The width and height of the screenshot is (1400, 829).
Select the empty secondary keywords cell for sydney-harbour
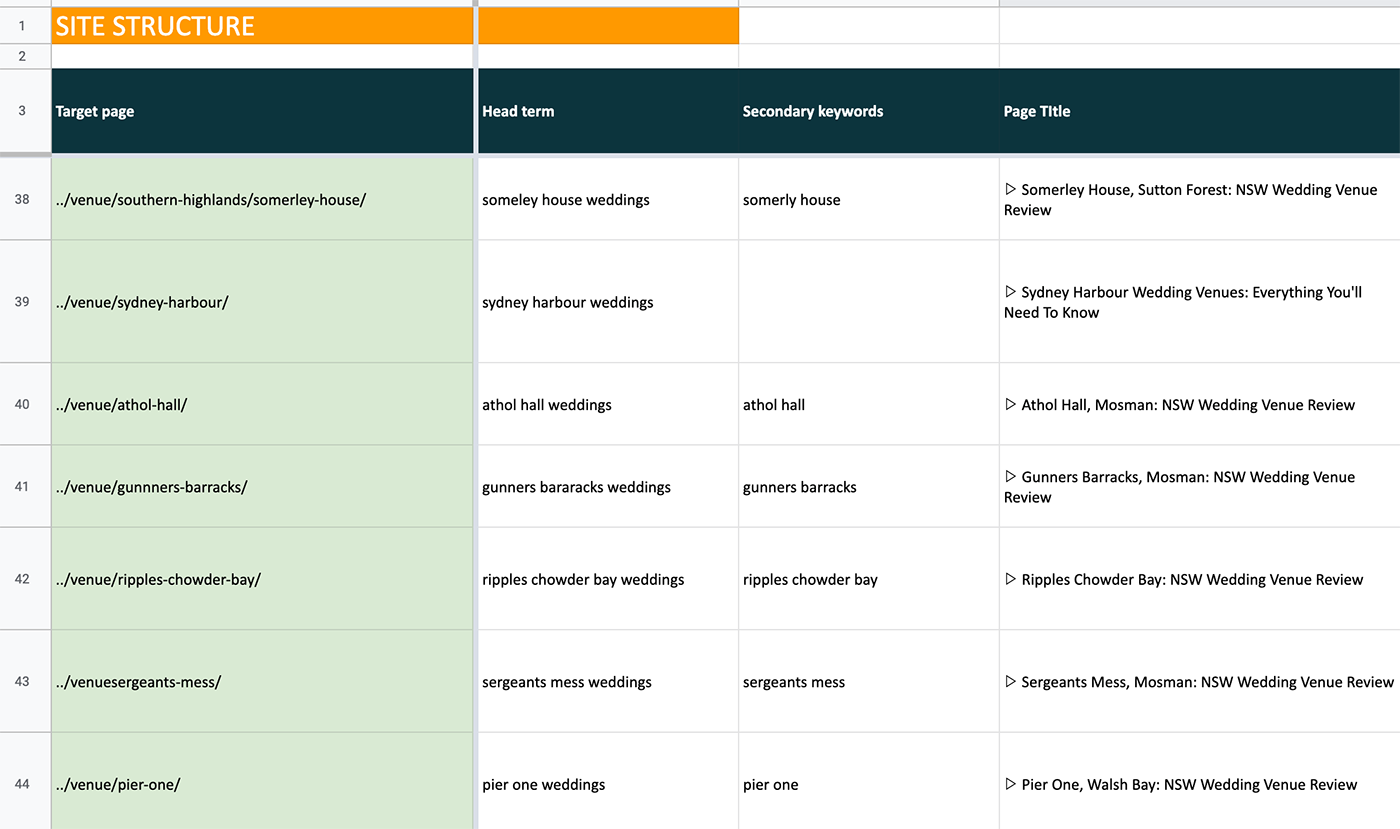[869, 301]
